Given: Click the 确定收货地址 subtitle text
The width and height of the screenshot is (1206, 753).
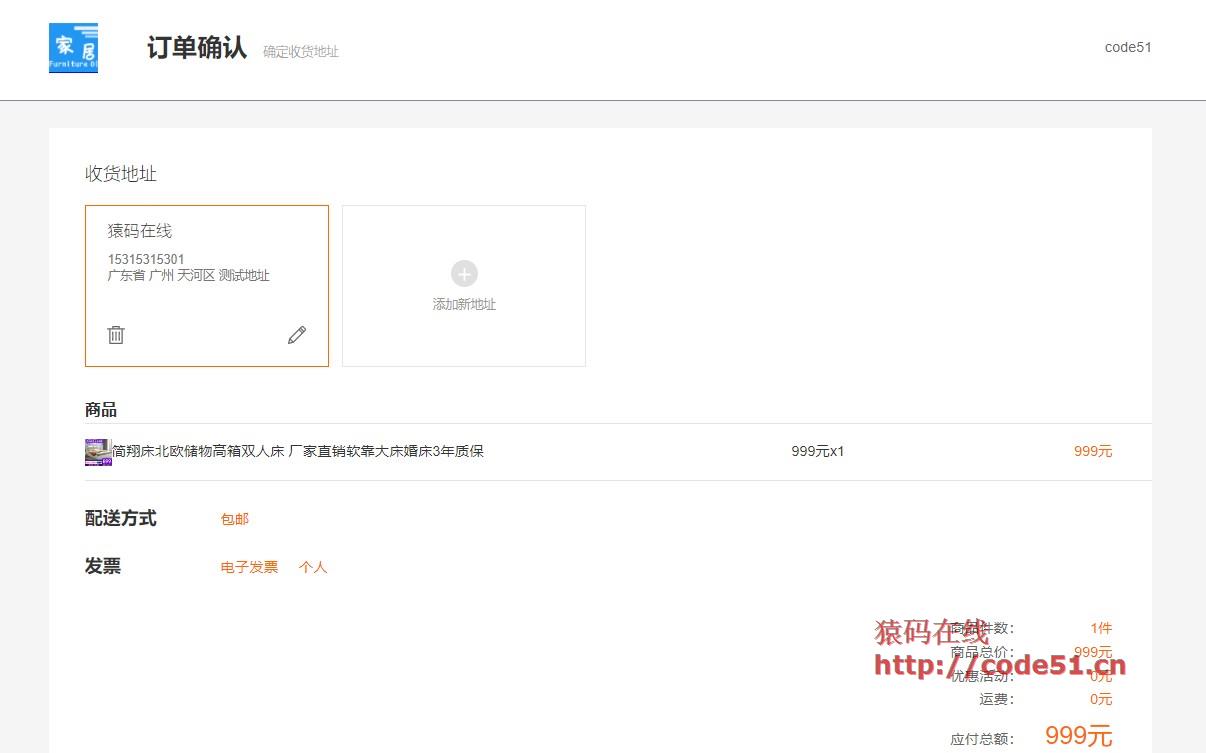Looking at the screenshot, I should [301, 51].
